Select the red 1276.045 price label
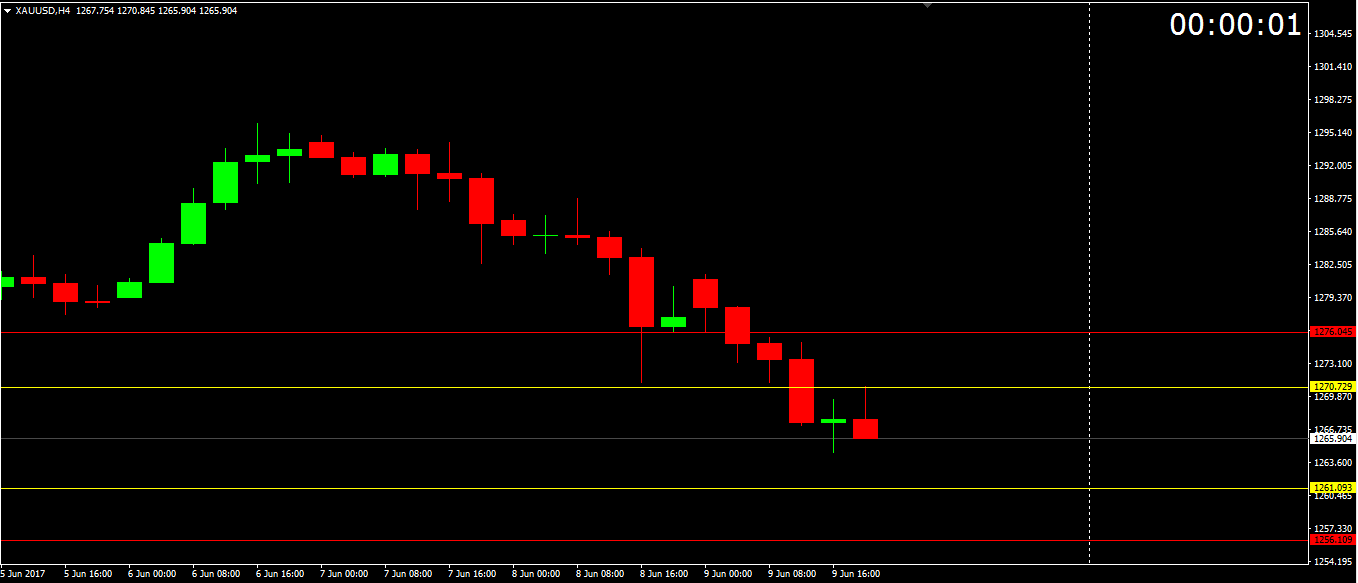Viewport: 1358px width, 583px height. click(x=1332, y=331)
